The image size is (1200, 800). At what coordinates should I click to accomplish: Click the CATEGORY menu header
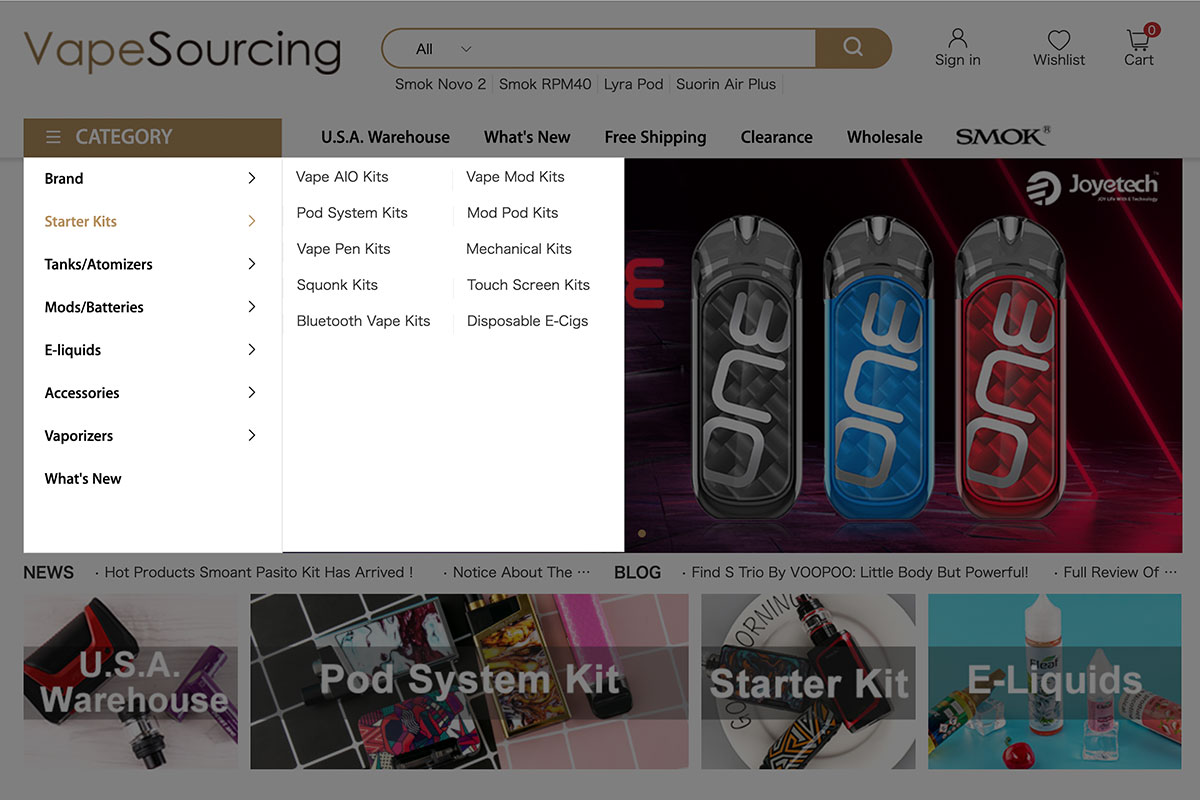[x=153, y=138]
